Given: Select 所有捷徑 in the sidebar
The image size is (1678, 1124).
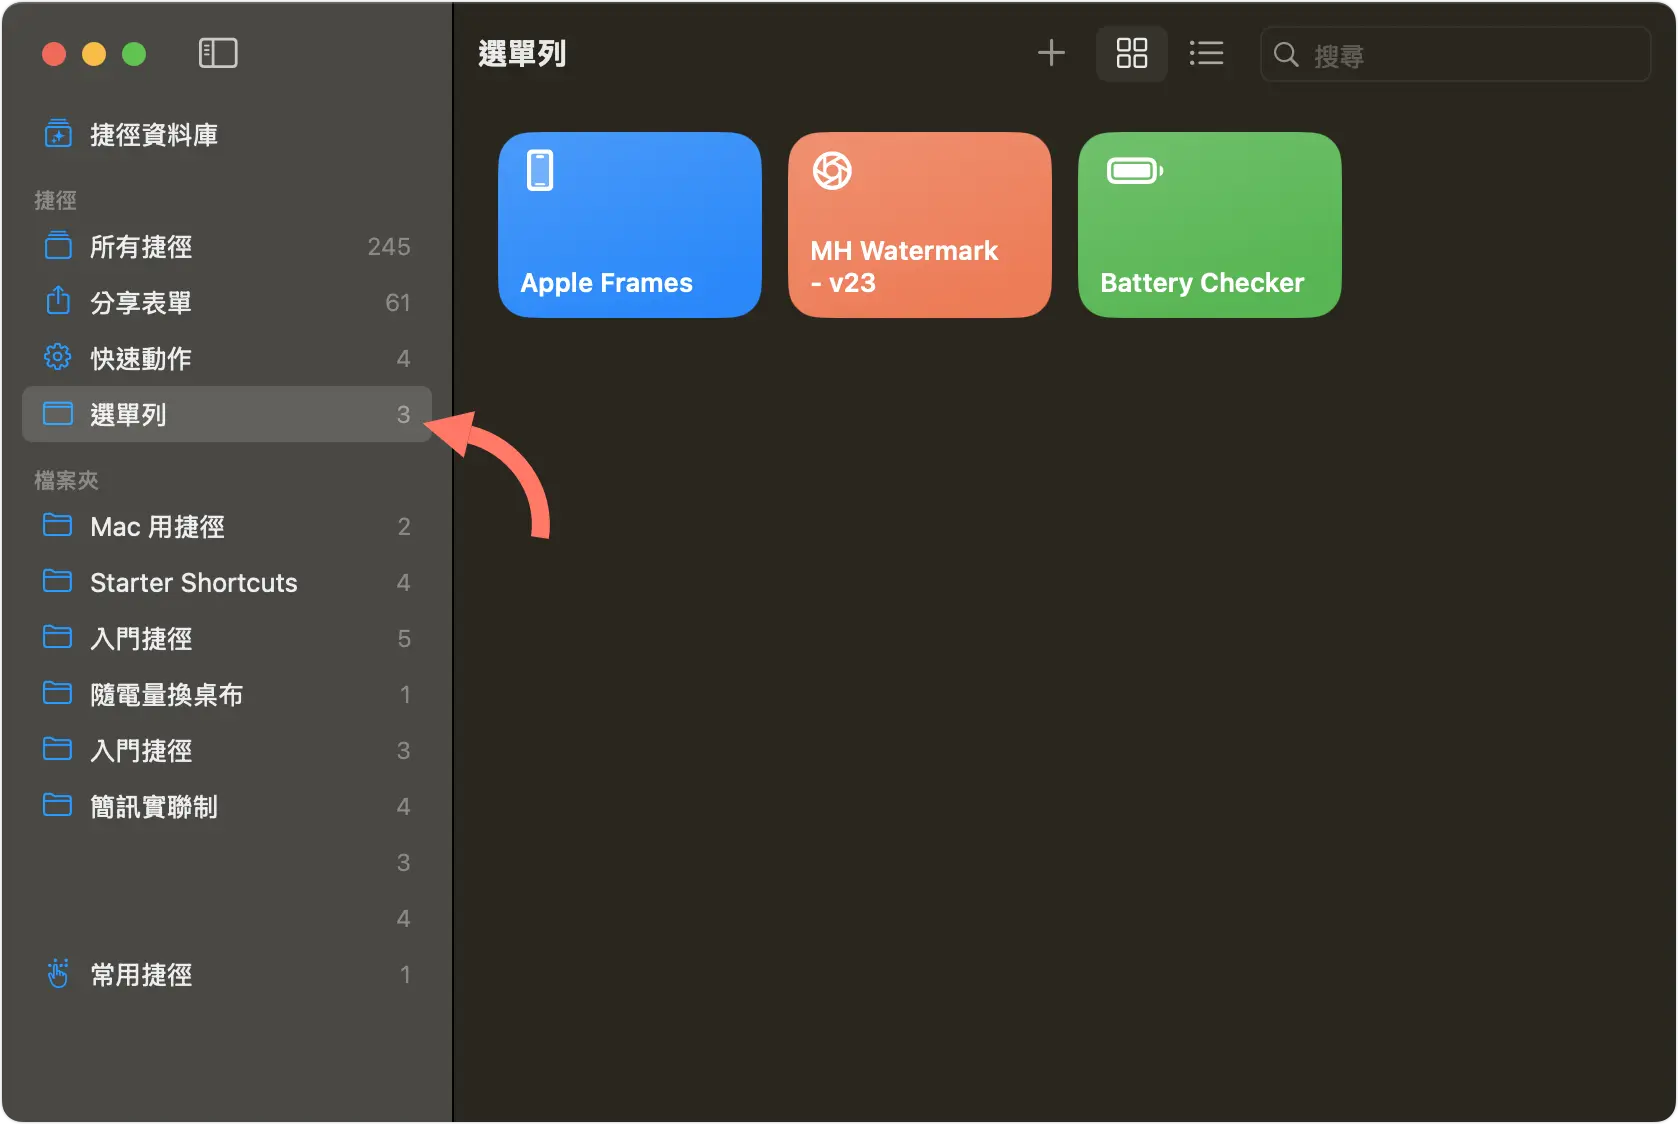Looking at the screenshot, I should pos(227,246).
